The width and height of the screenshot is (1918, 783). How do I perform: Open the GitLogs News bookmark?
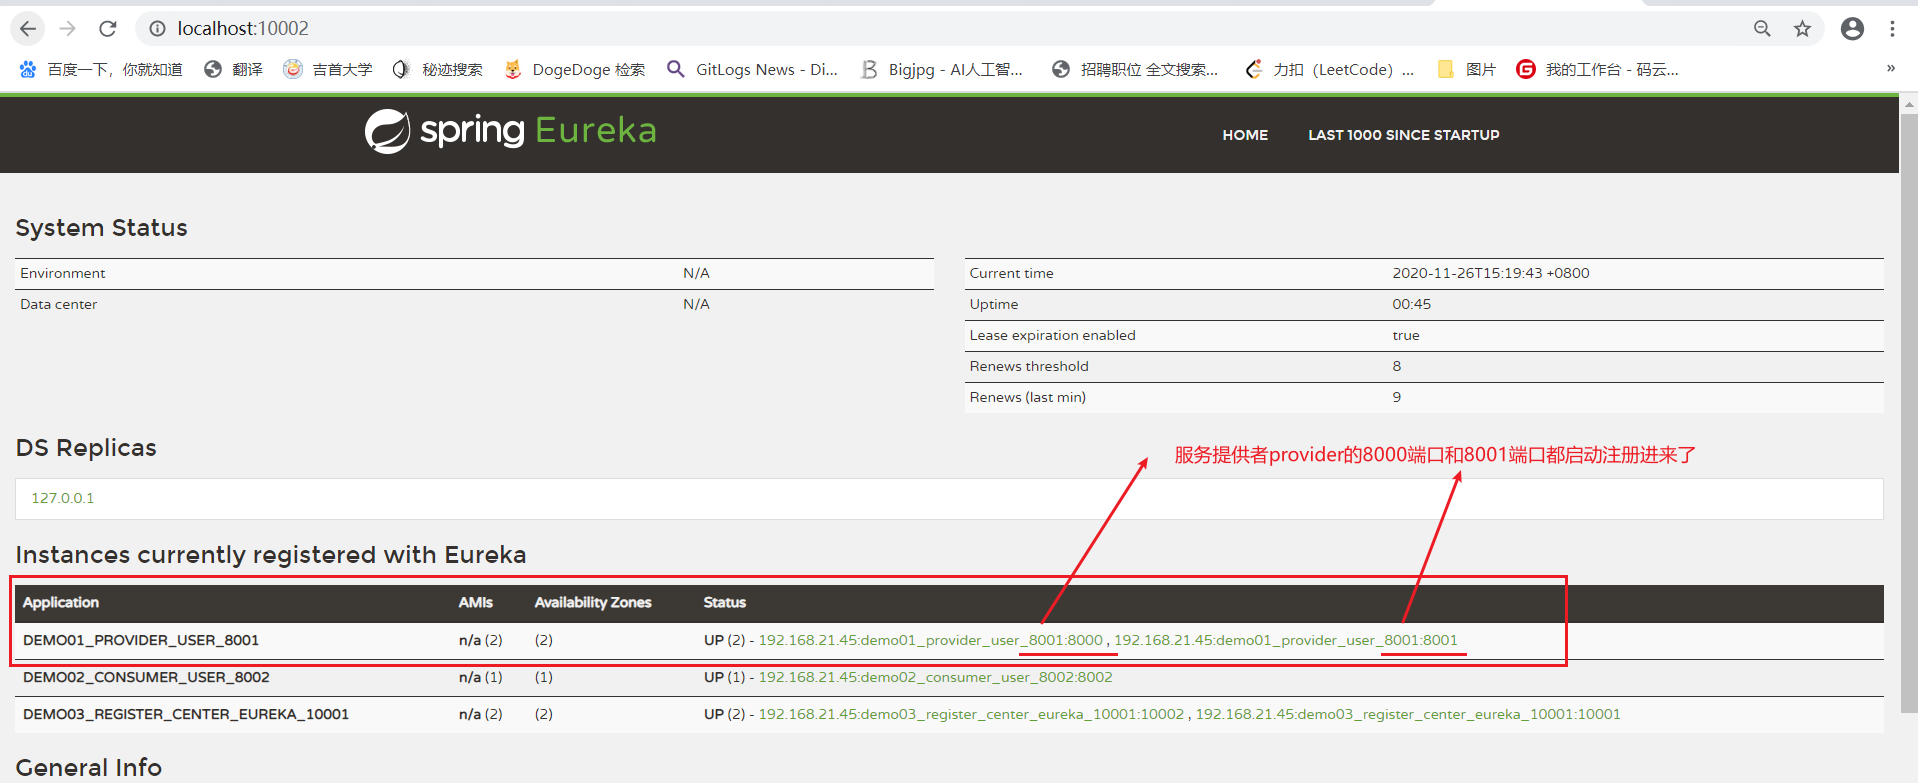(x=752, y=69)
